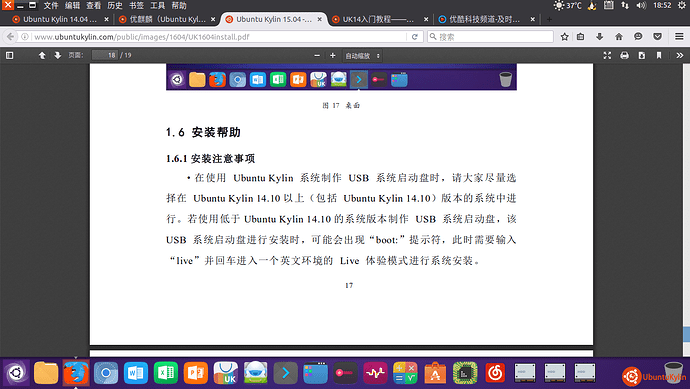Image resolution: width=690 pixels, height=389 pixels.
Task: Open the 工具 menu
Action: (157, 6)
